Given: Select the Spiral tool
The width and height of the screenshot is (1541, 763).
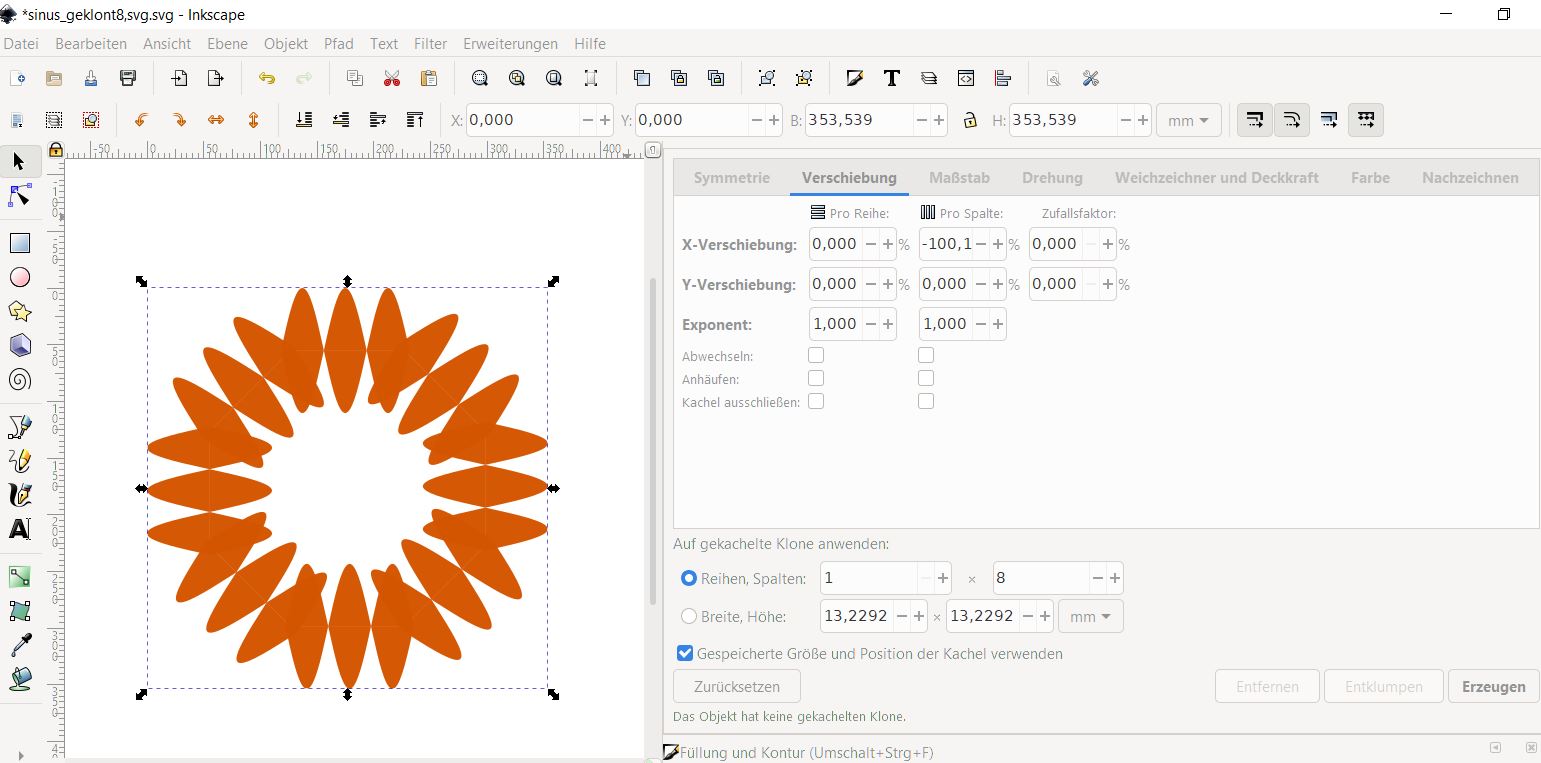Looking at the screenshot, I should coord(19,379).
